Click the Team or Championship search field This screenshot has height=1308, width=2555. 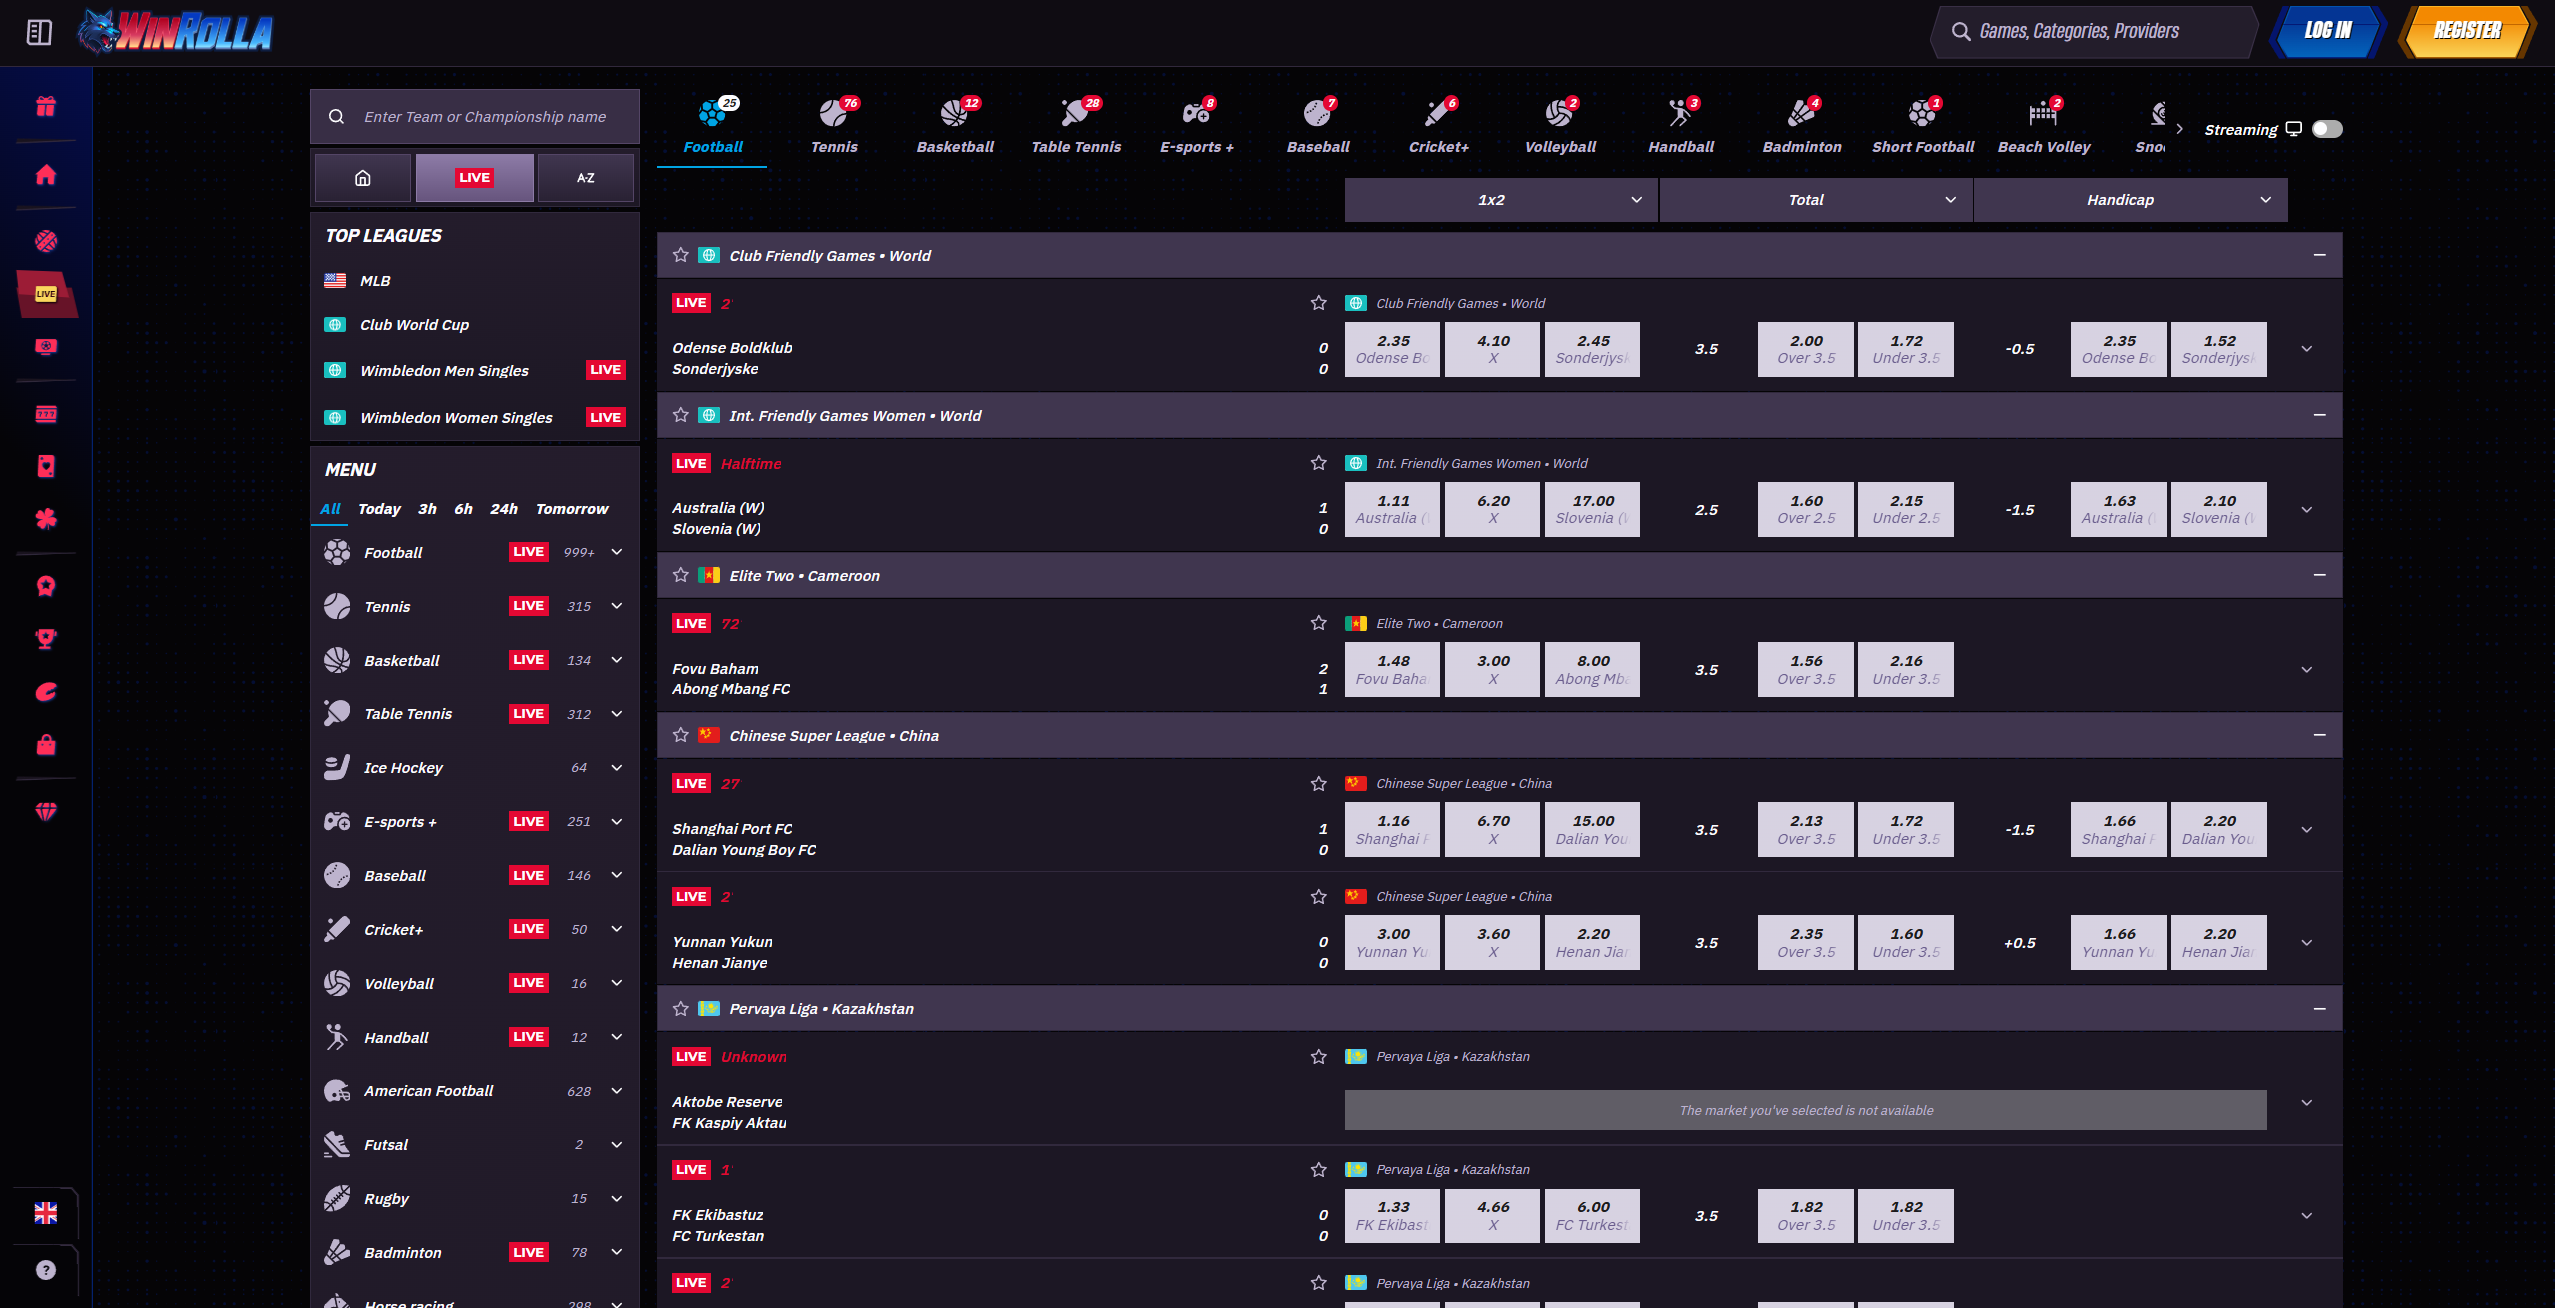[x=475, y=117]
